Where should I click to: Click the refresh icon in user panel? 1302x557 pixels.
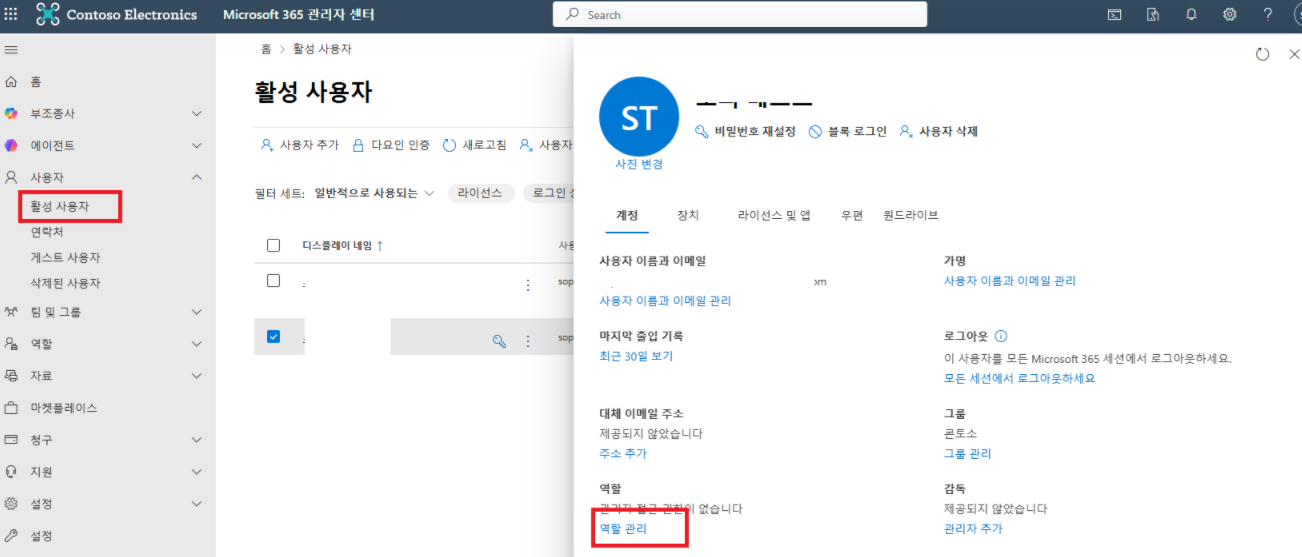pyautogui.click(x=1262, y=55)
